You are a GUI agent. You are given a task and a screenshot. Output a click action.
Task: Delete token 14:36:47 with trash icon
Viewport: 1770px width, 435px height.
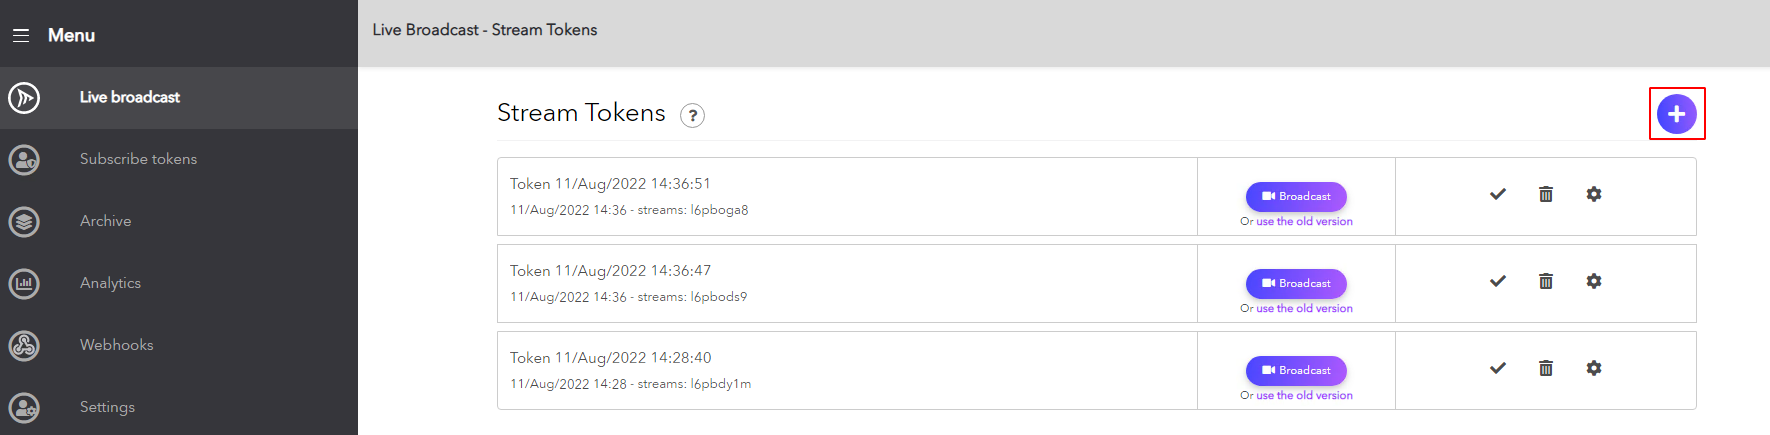(x=1546, y=281)
